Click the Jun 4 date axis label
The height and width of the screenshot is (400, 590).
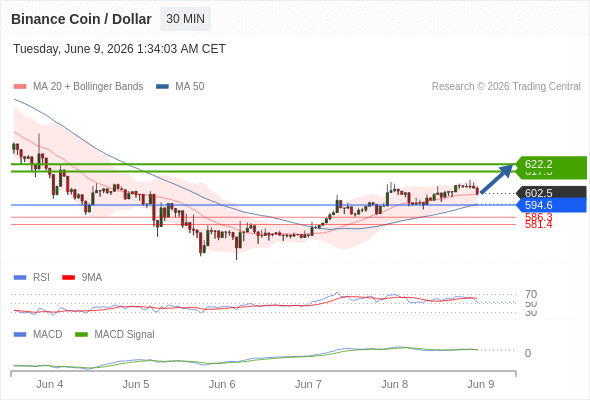50,385
